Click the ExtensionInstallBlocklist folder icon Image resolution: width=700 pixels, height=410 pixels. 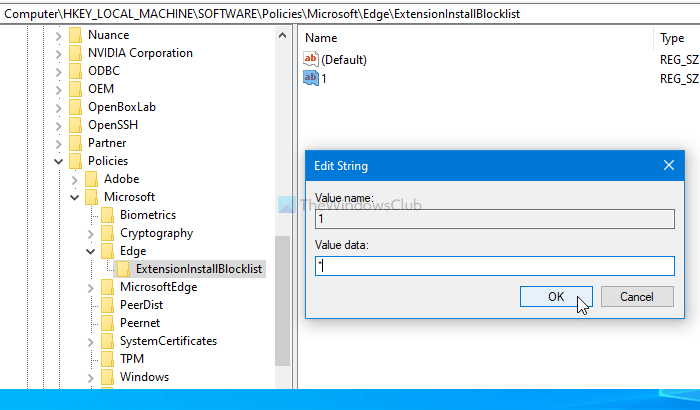click(124, 269)
